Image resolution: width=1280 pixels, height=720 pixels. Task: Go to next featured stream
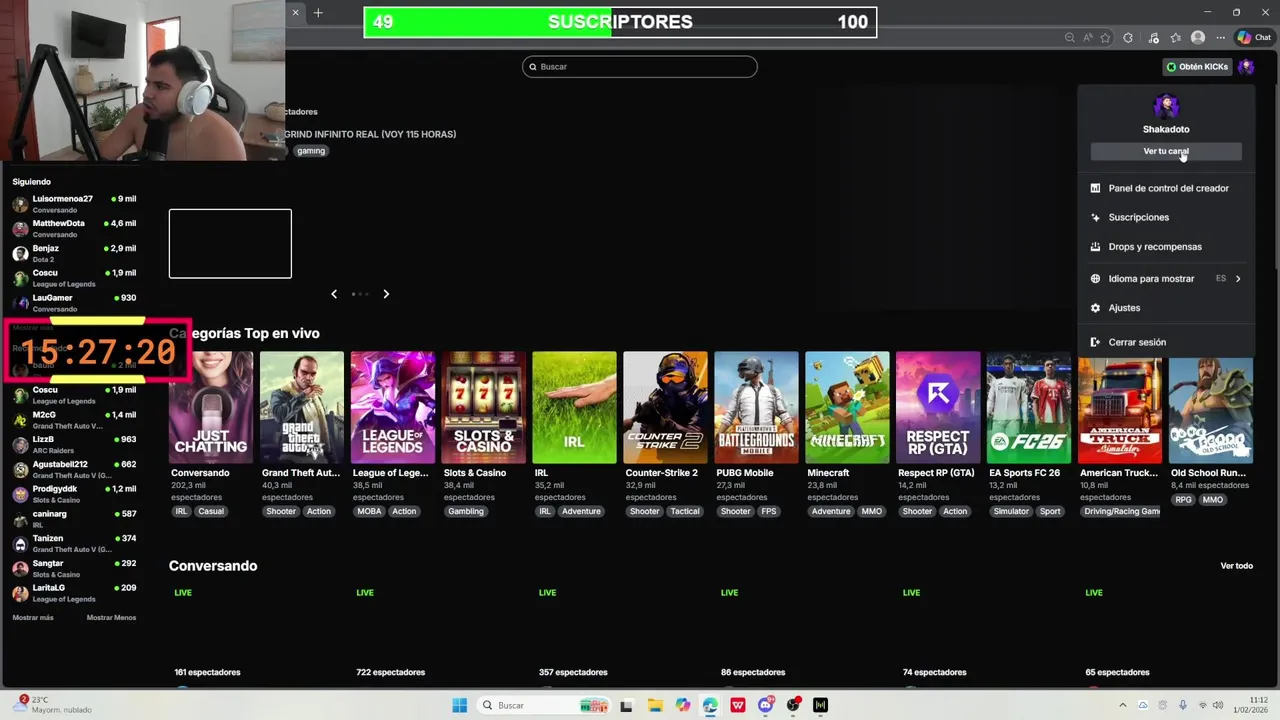point(386,294)
